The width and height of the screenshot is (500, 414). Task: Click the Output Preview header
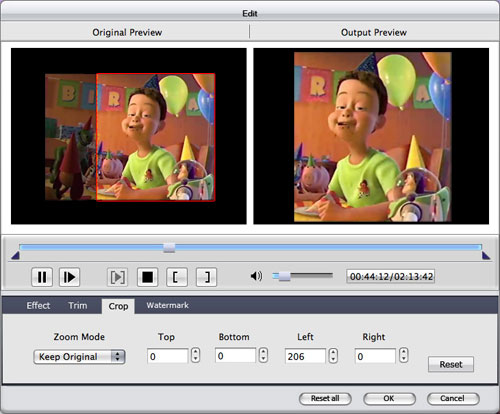374,32
